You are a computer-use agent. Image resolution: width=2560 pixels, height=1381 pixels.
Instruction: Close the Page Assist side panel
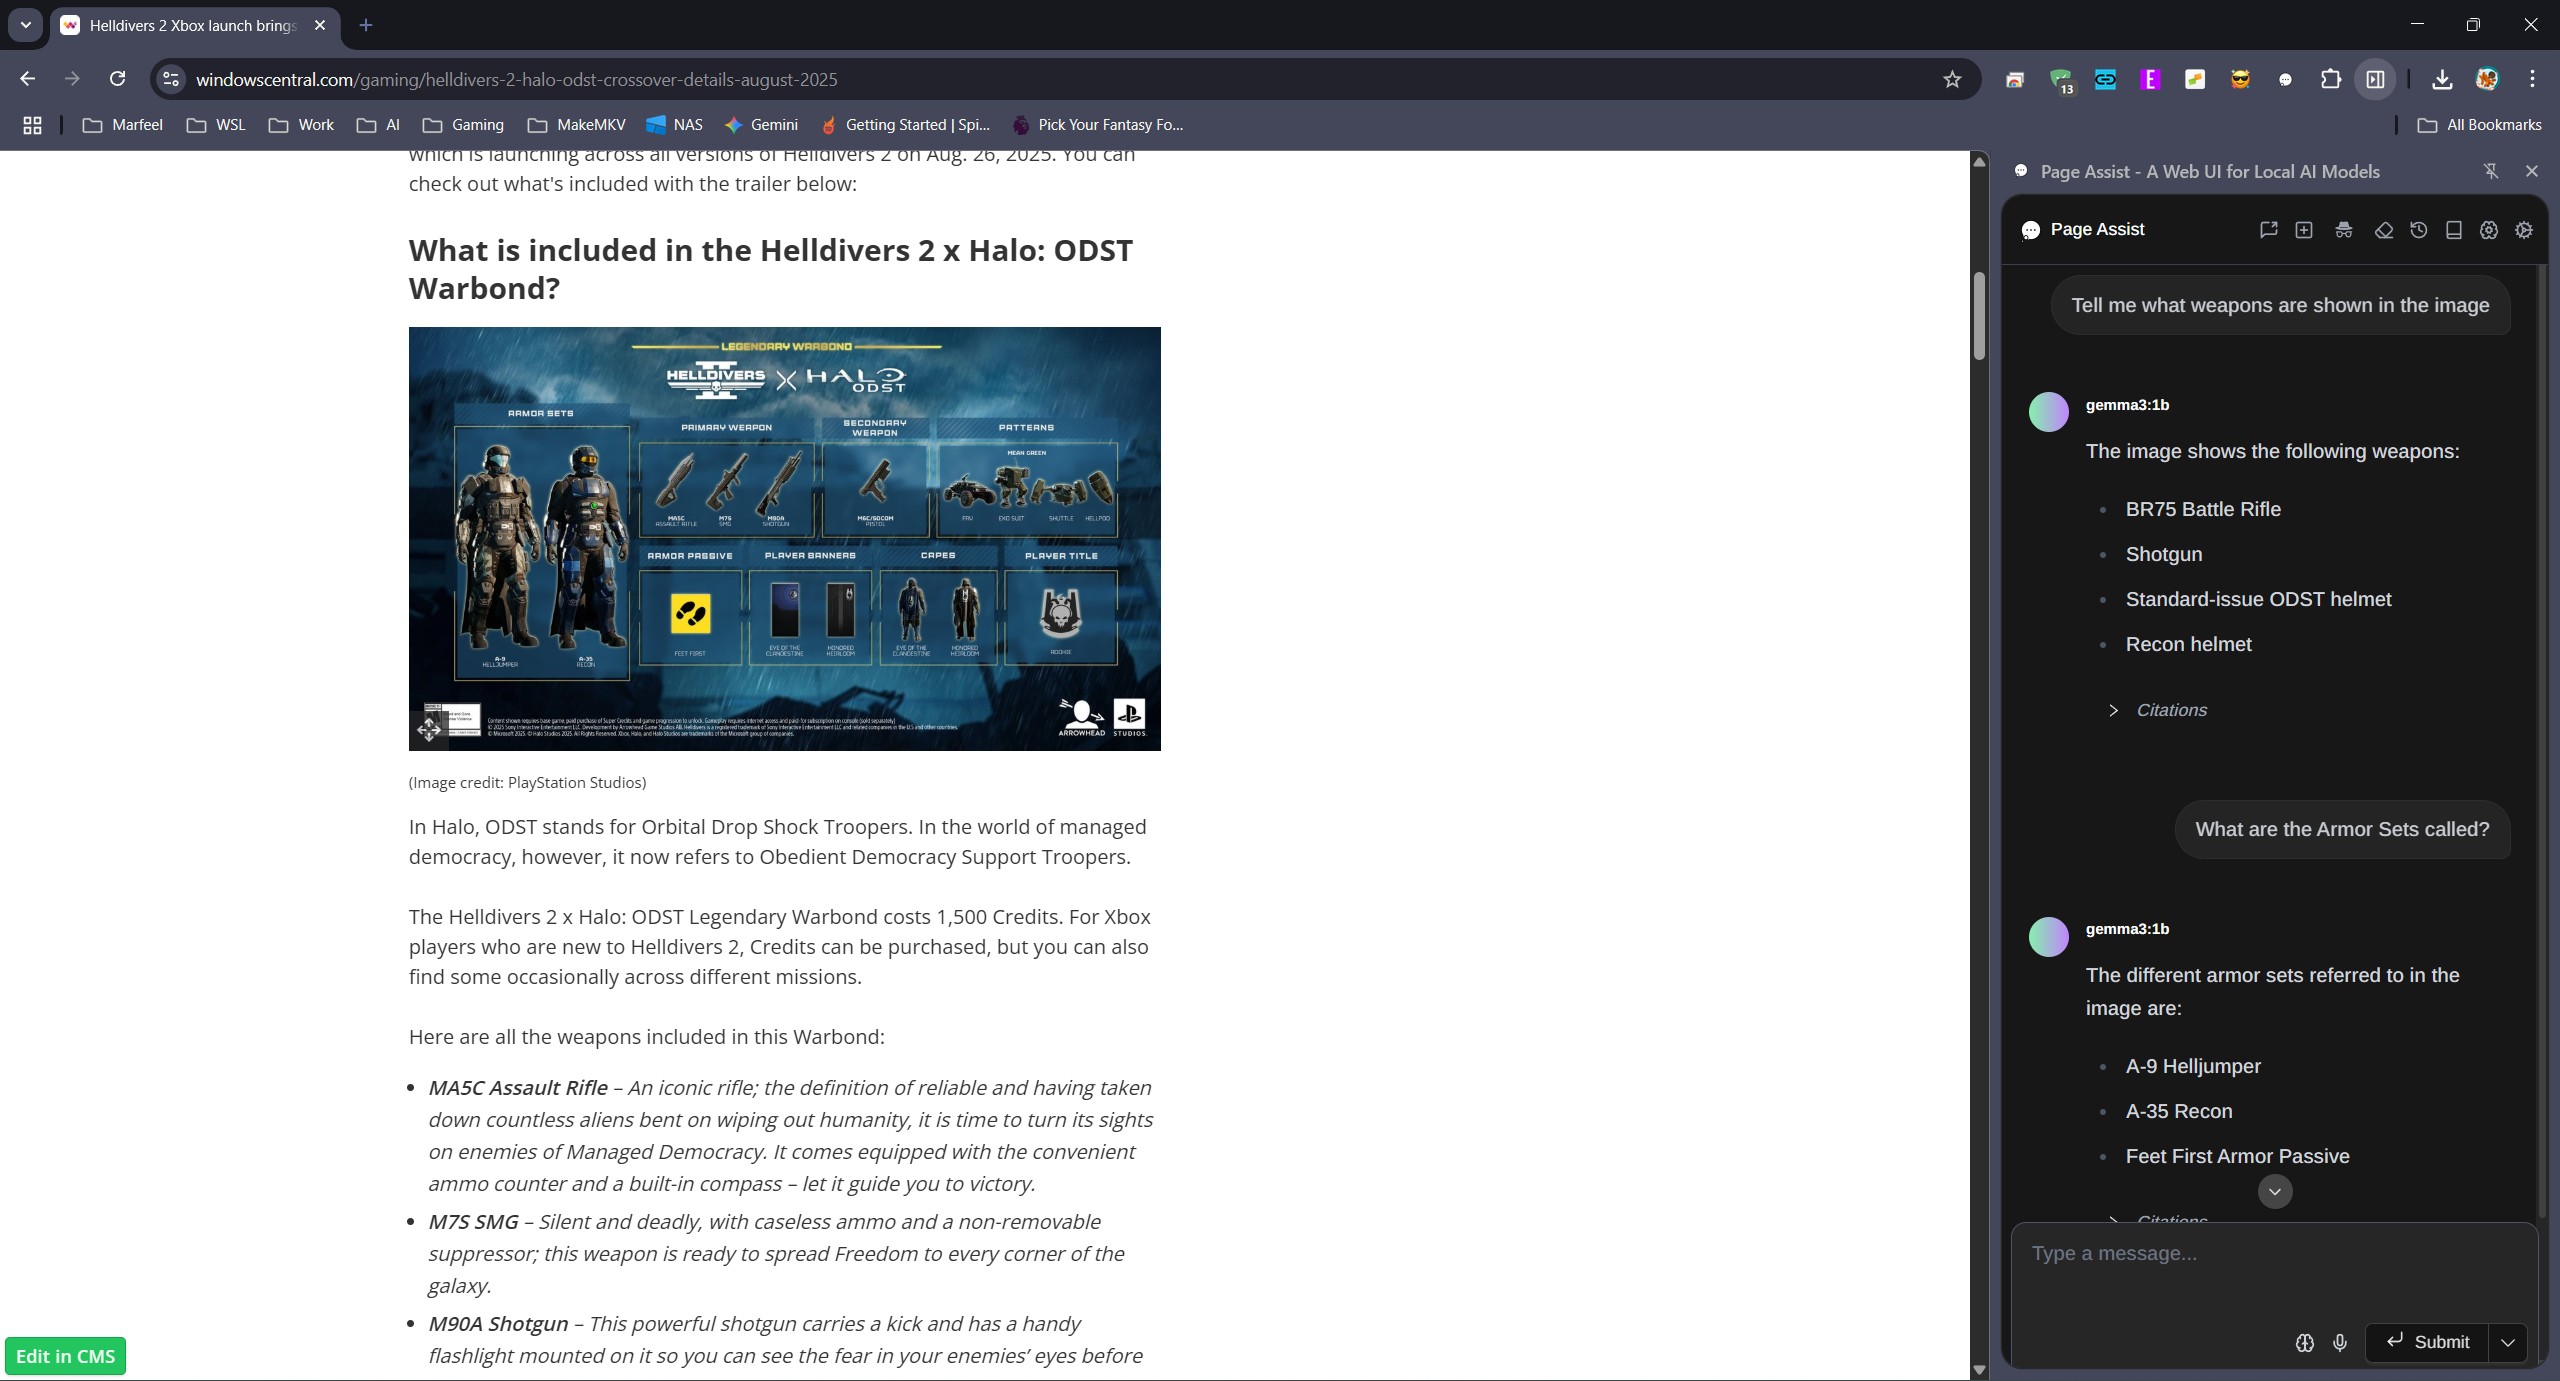(2532, 171)
